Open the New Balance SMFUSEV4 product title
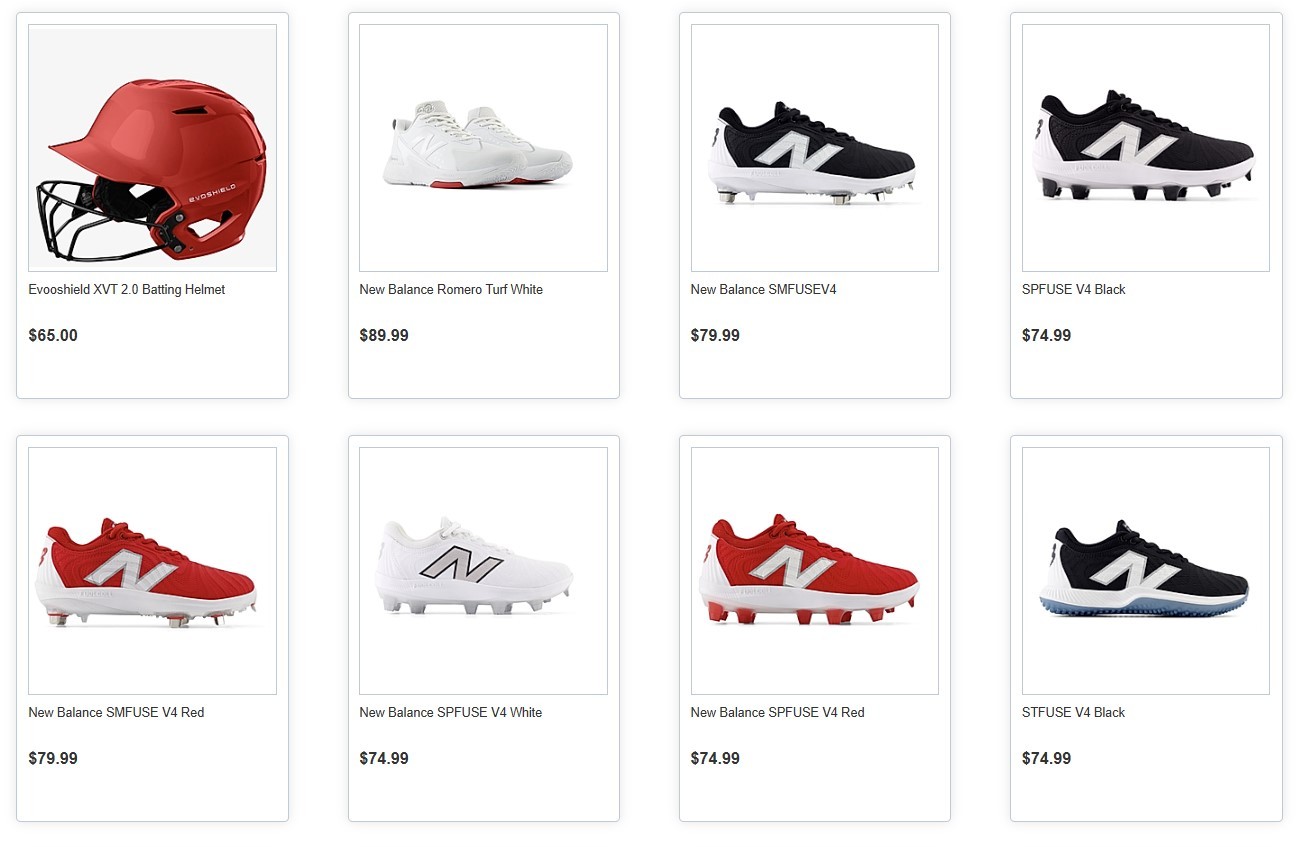 pos(763,290)
